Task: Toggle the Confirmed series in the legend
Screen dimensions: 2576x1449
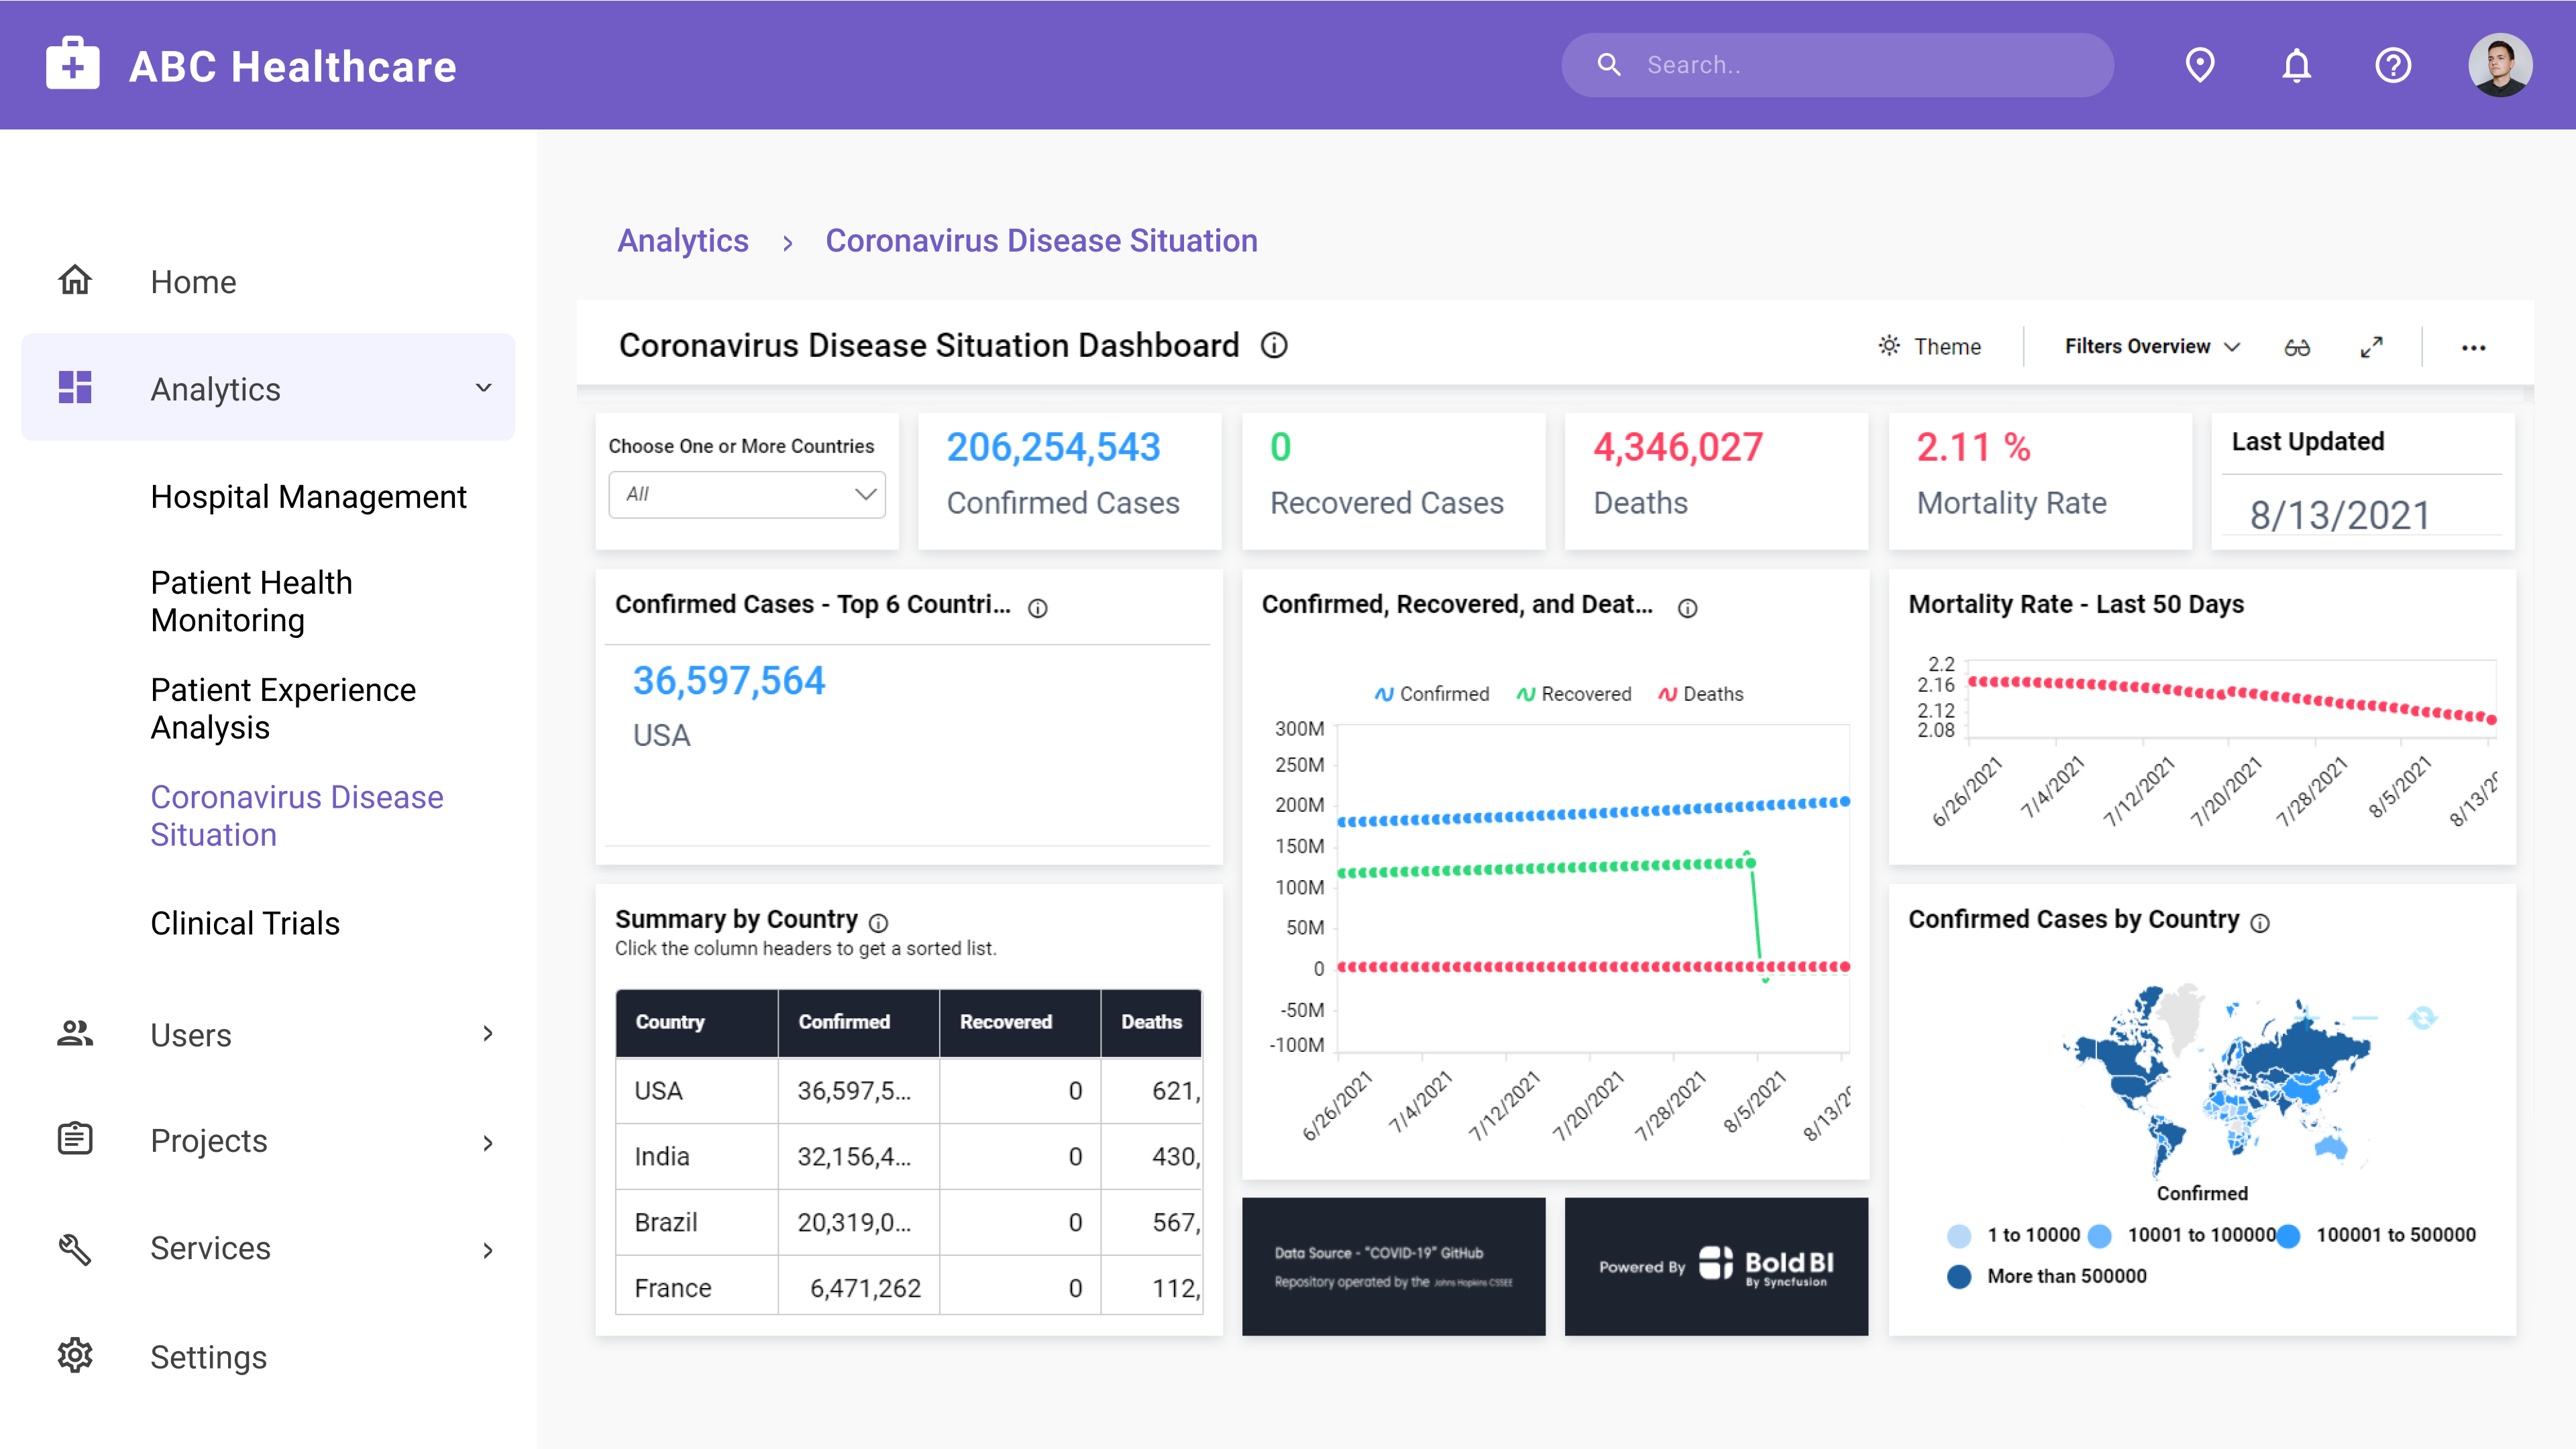Action: [1432, 693]
